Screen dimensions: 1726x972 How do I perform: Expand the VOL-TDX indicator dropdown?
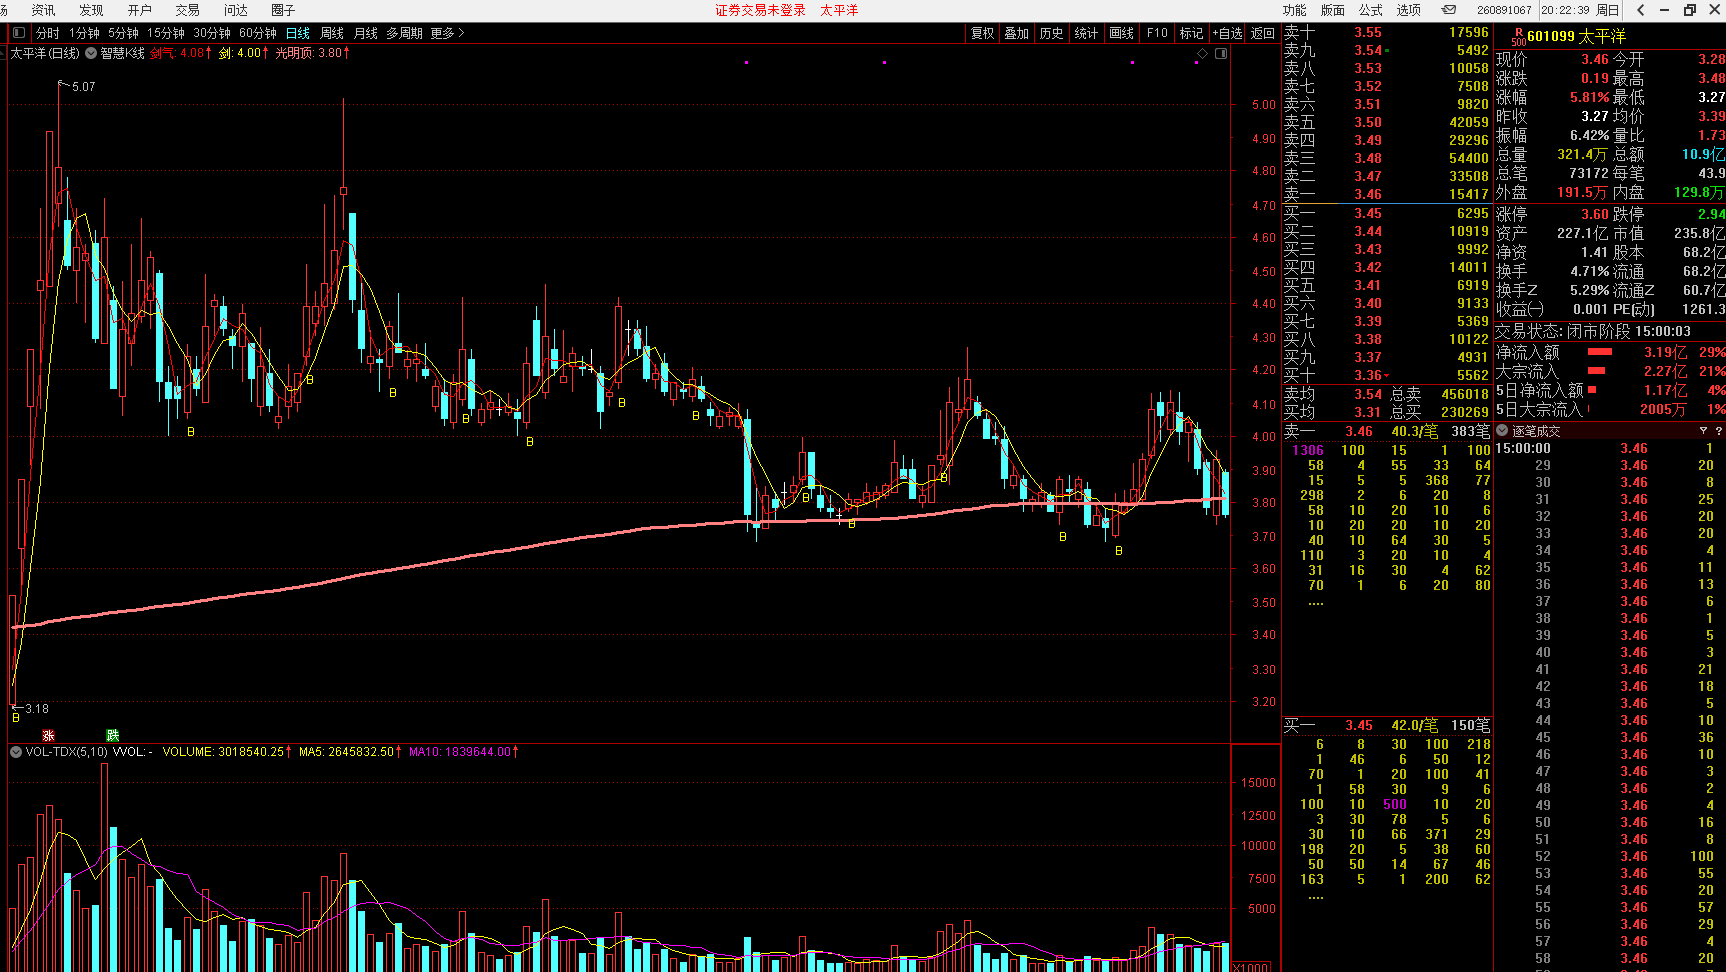pyautogui.click(x=15, y=752)
